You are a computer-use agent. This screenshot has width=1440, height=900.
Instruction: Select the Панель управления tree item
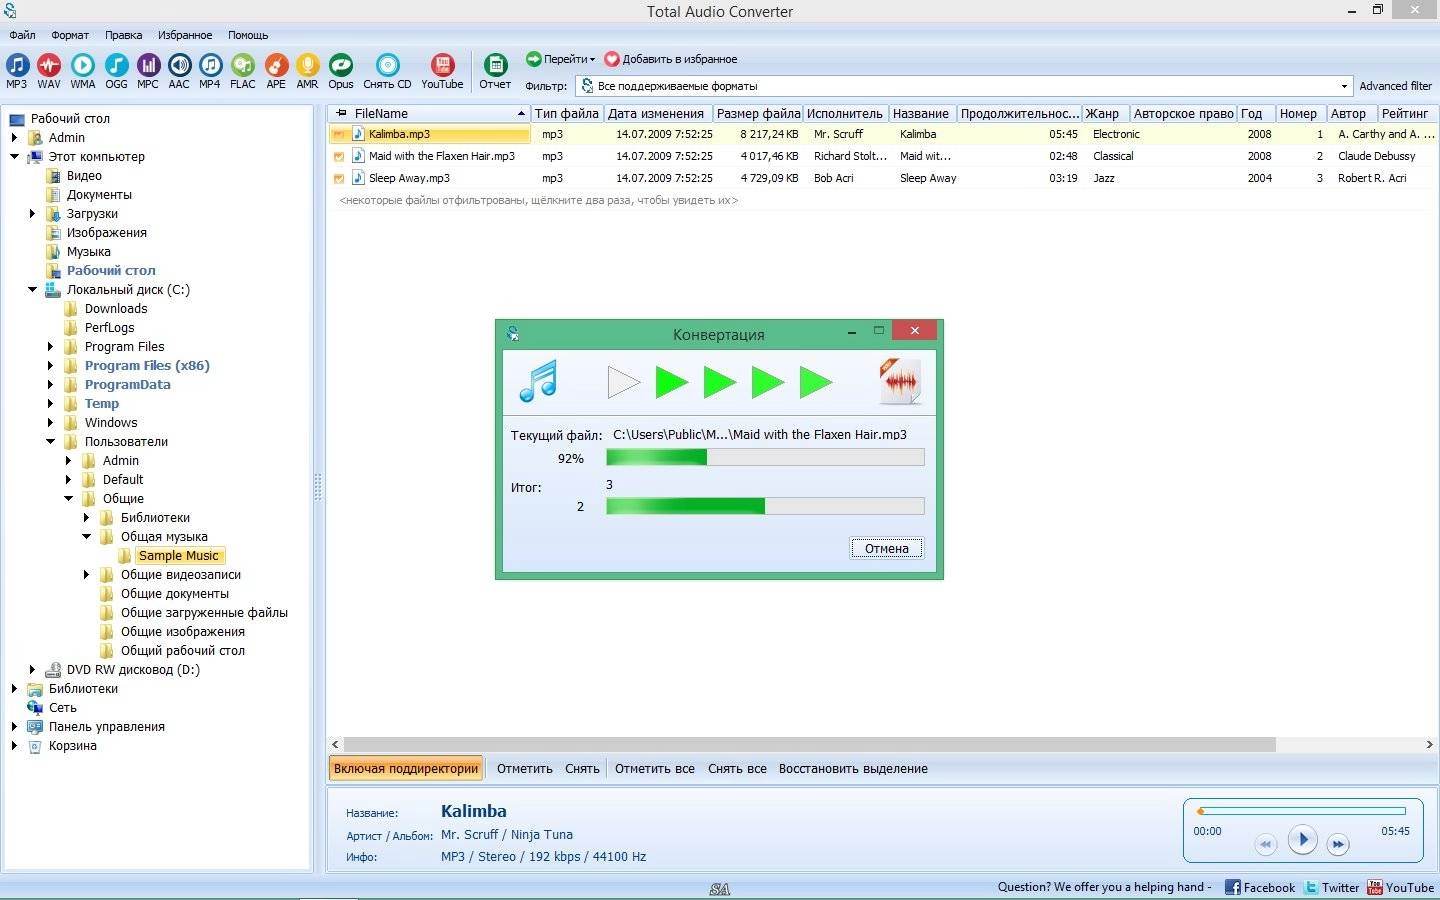click(107, 727)
